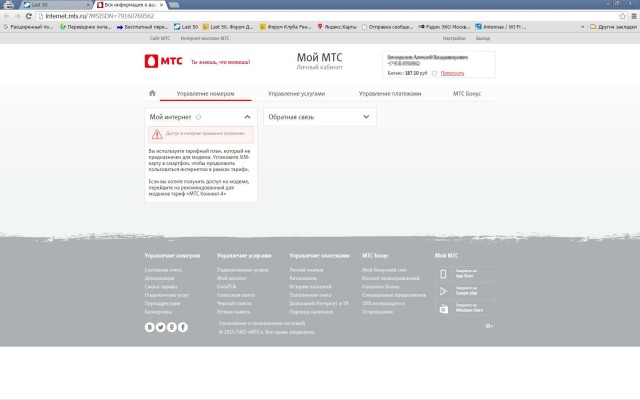Click footer Мой МТС heading
This screenshot has width=640, height=400.
[446, 256]
